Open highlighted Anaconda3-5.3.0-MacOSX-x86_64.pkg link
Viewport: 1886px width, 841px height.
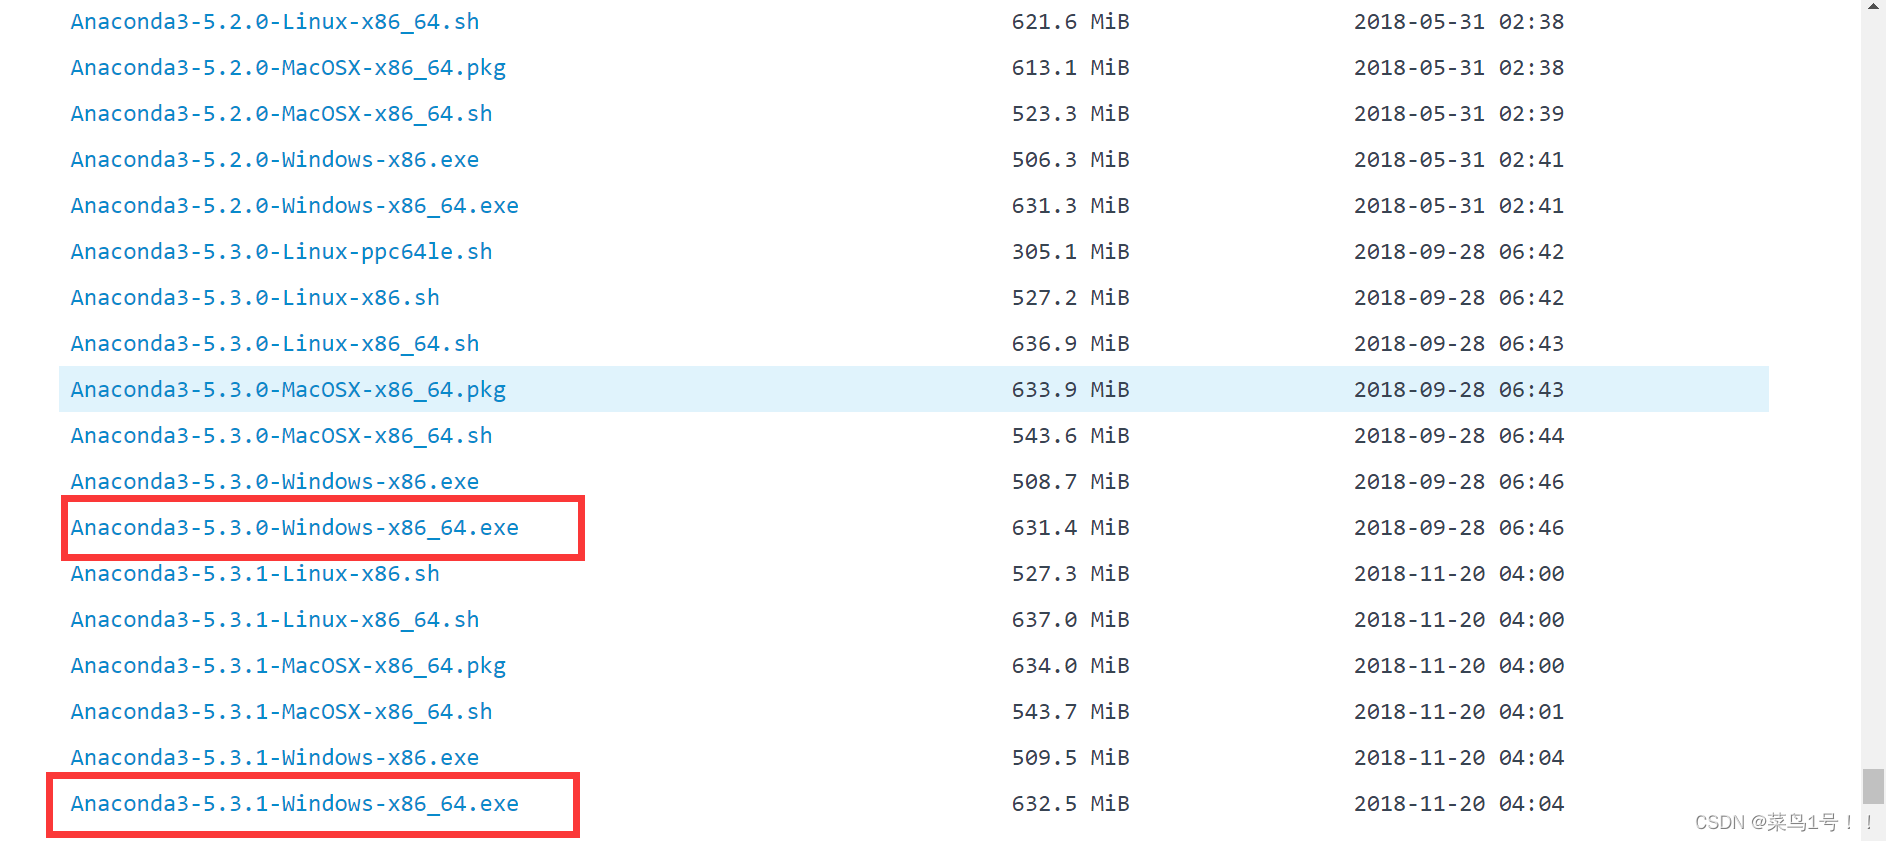288,390
